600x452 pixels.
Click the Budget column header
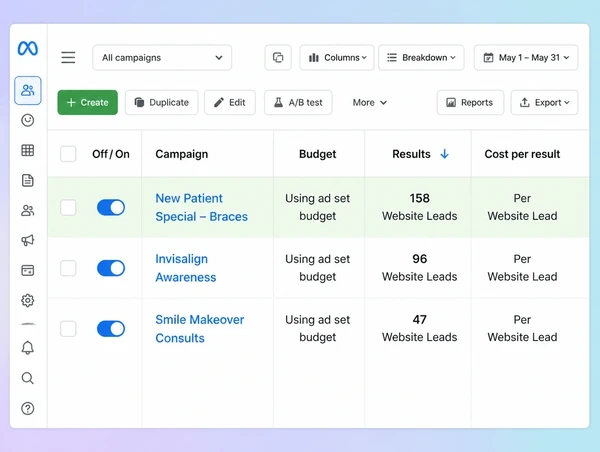click(x=318, y=154)
